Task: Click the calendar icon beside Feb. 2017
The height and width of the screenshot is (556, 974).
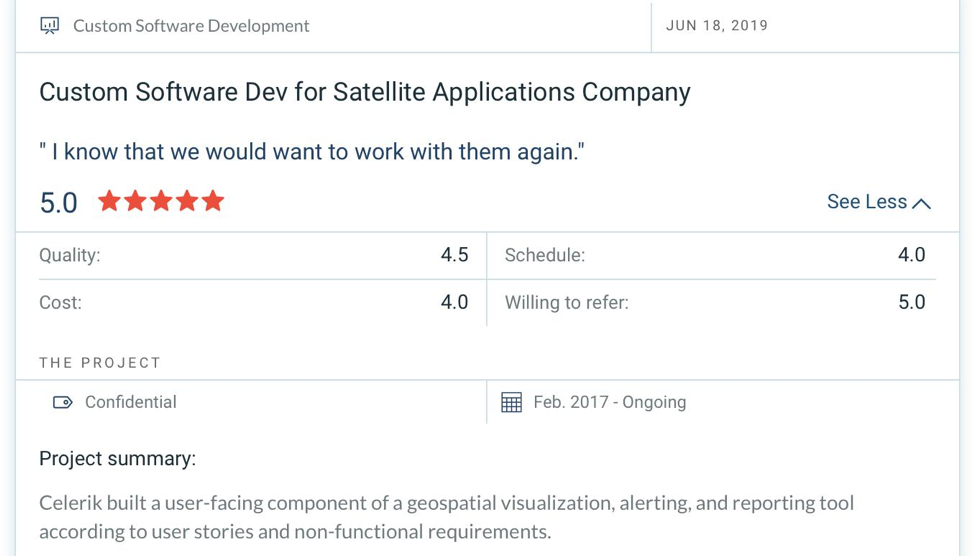Action: click(x=511, y=403)
